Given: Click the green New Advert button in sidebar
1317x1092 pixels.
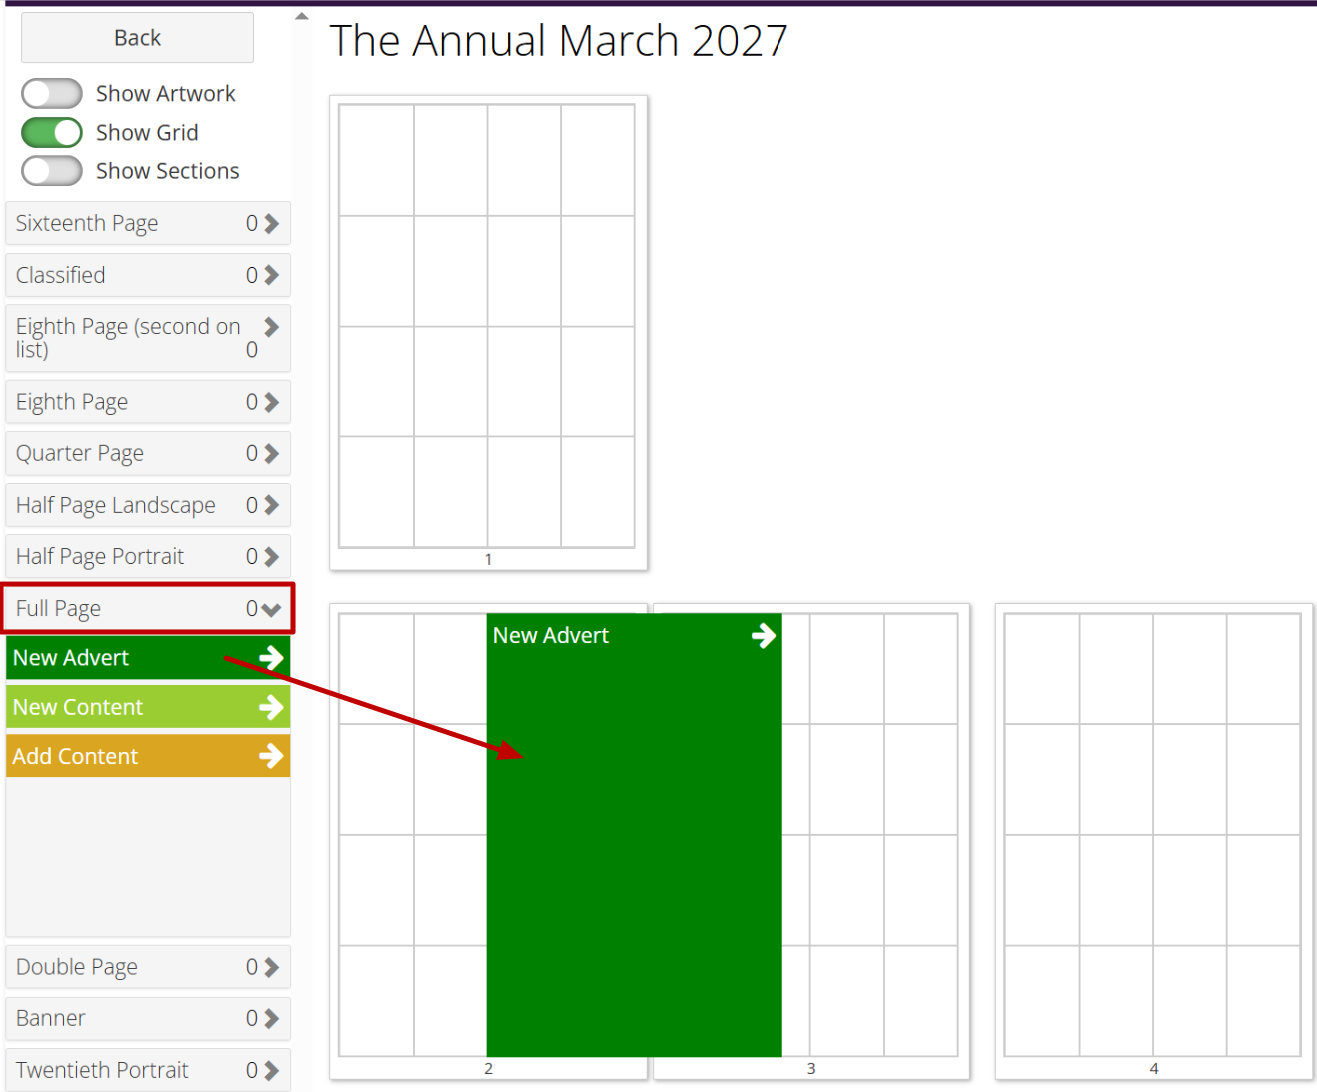Looking at the screenshot, I should (148, 658).
